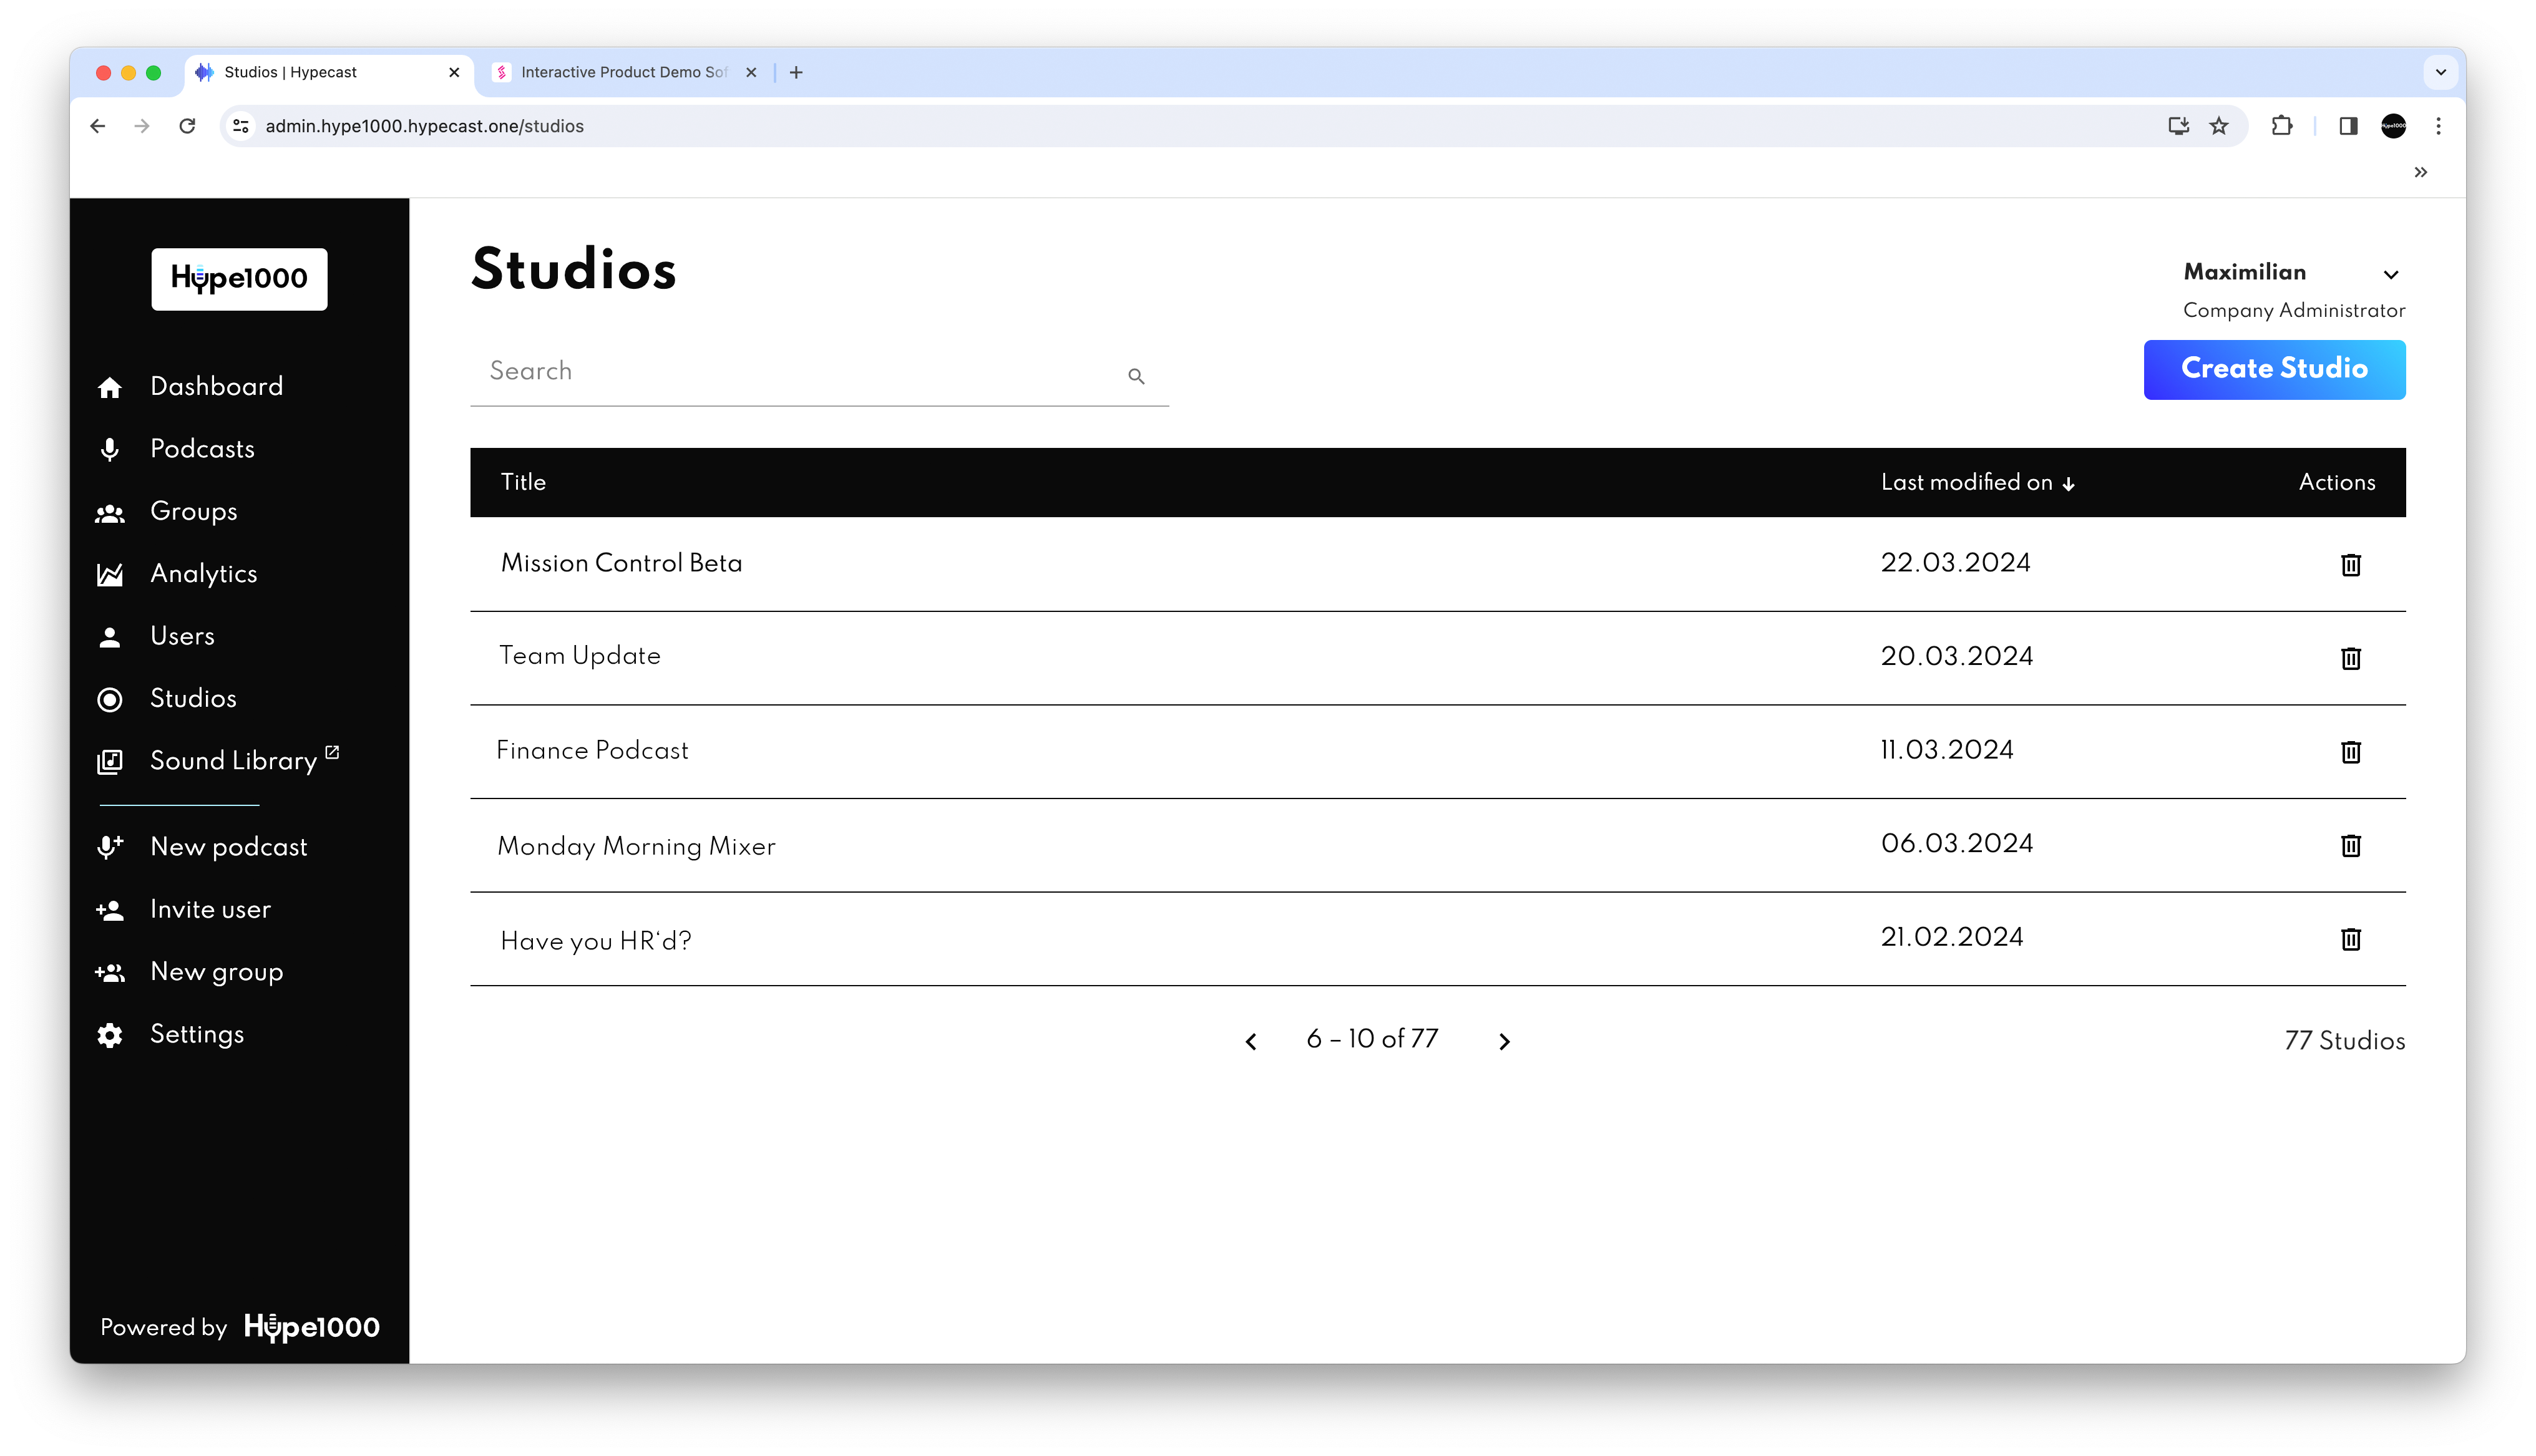Switch to Interactive Product Demo tab
The image size is (2536, 1456).
[x=622, y=72]
